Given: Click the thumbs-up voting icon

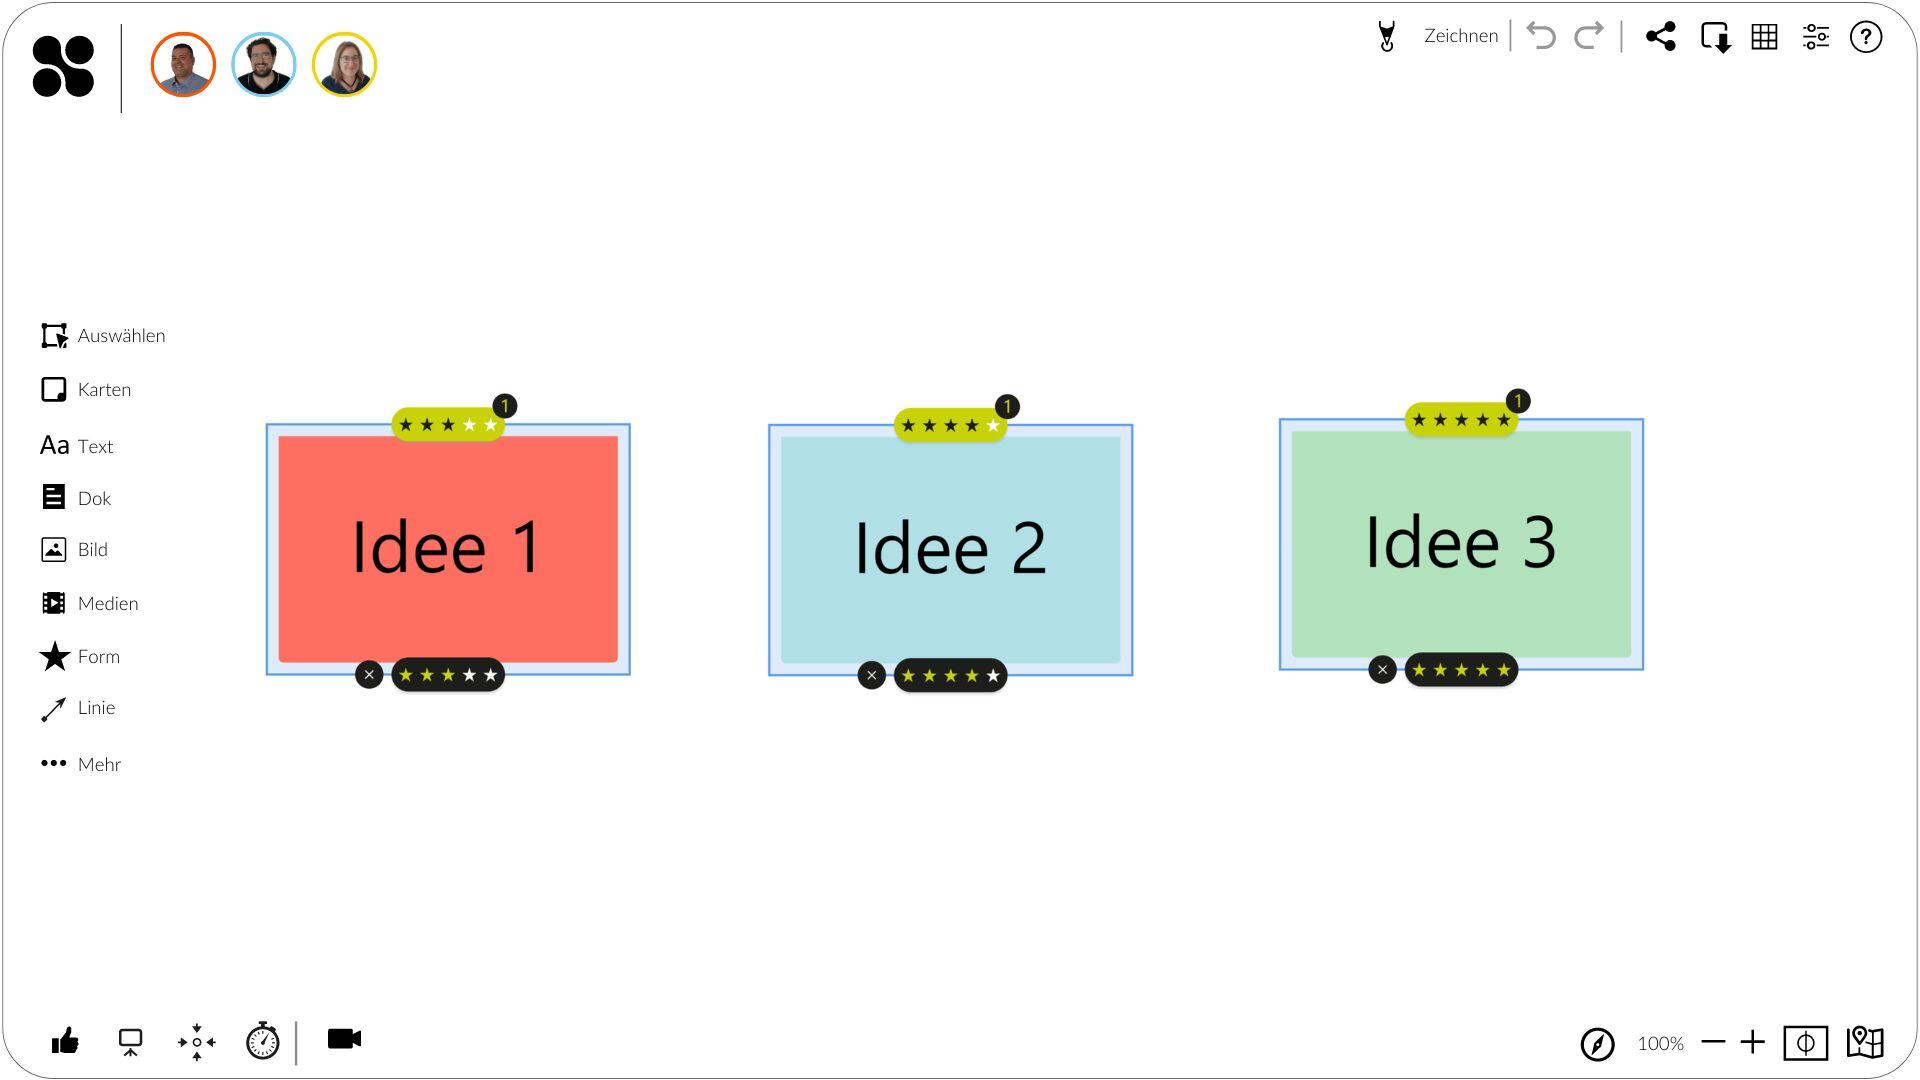Looking at the screenshot, I should point(65,1041).
